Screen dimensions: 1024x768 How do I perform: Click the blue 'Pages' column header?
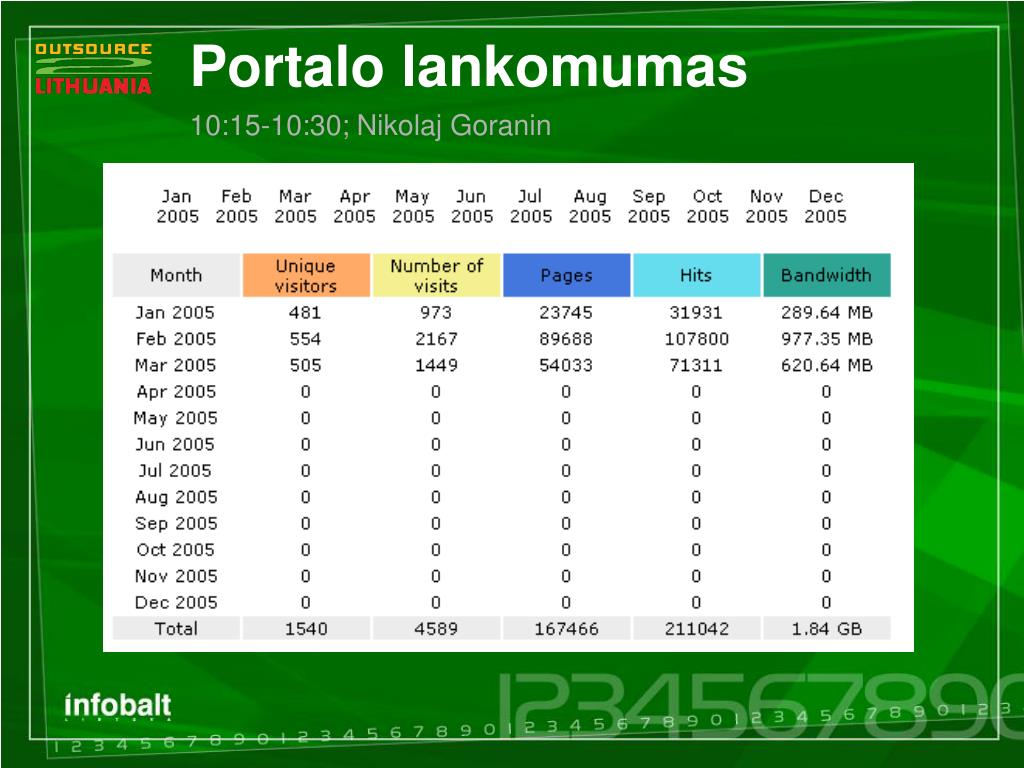click(x=566, y=275)
